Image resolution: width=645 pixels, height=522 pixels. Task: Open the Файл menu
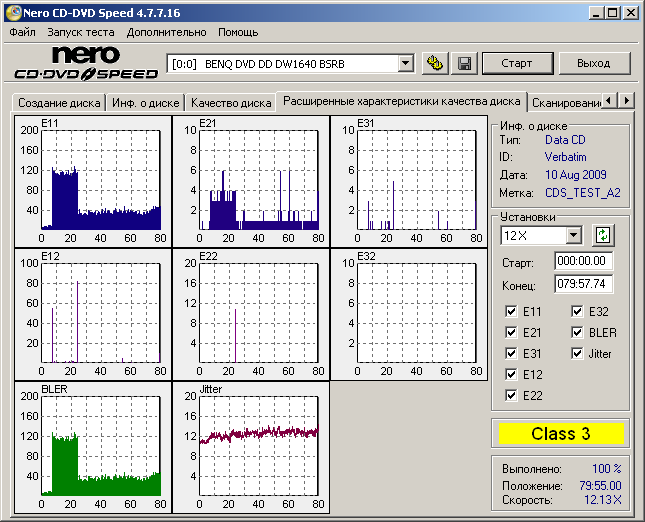tap(22, 32)
